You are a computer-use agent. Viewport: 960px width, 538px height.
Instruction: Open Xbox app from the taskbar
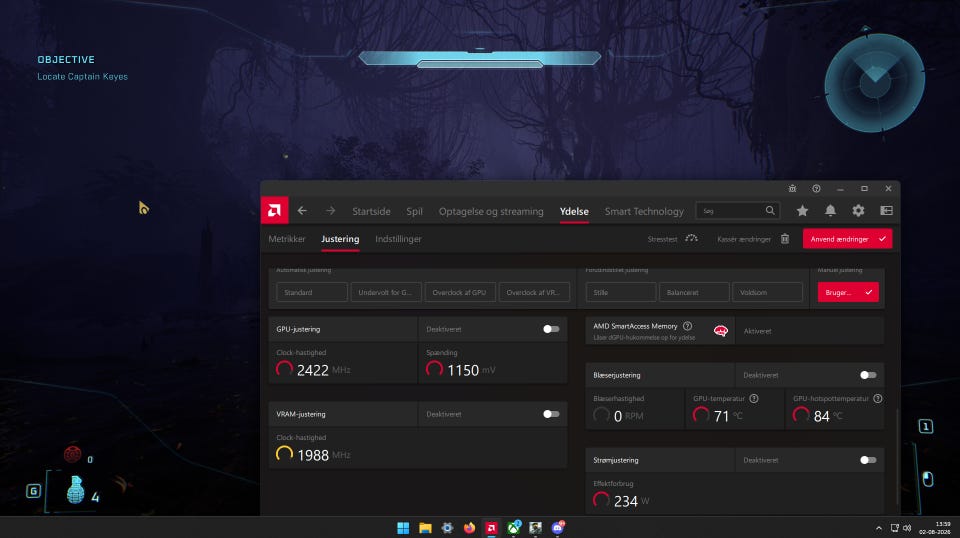coord(514,528)
